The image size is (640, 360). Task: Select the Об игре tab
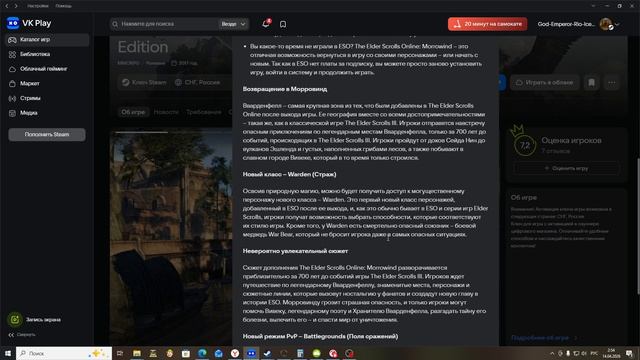pyautogui.click(x=133, y=112)
